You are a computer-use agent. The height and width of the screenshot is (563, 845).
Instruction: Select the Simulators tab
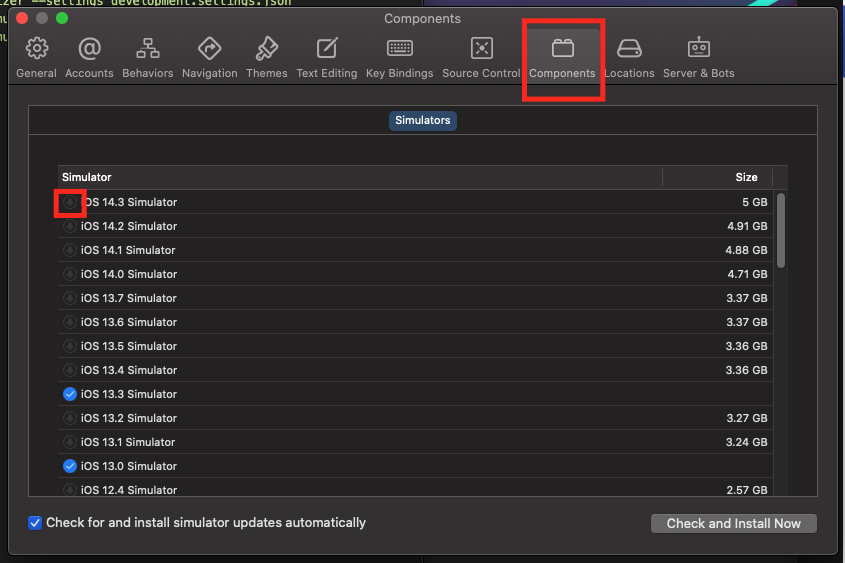(422, 120)
